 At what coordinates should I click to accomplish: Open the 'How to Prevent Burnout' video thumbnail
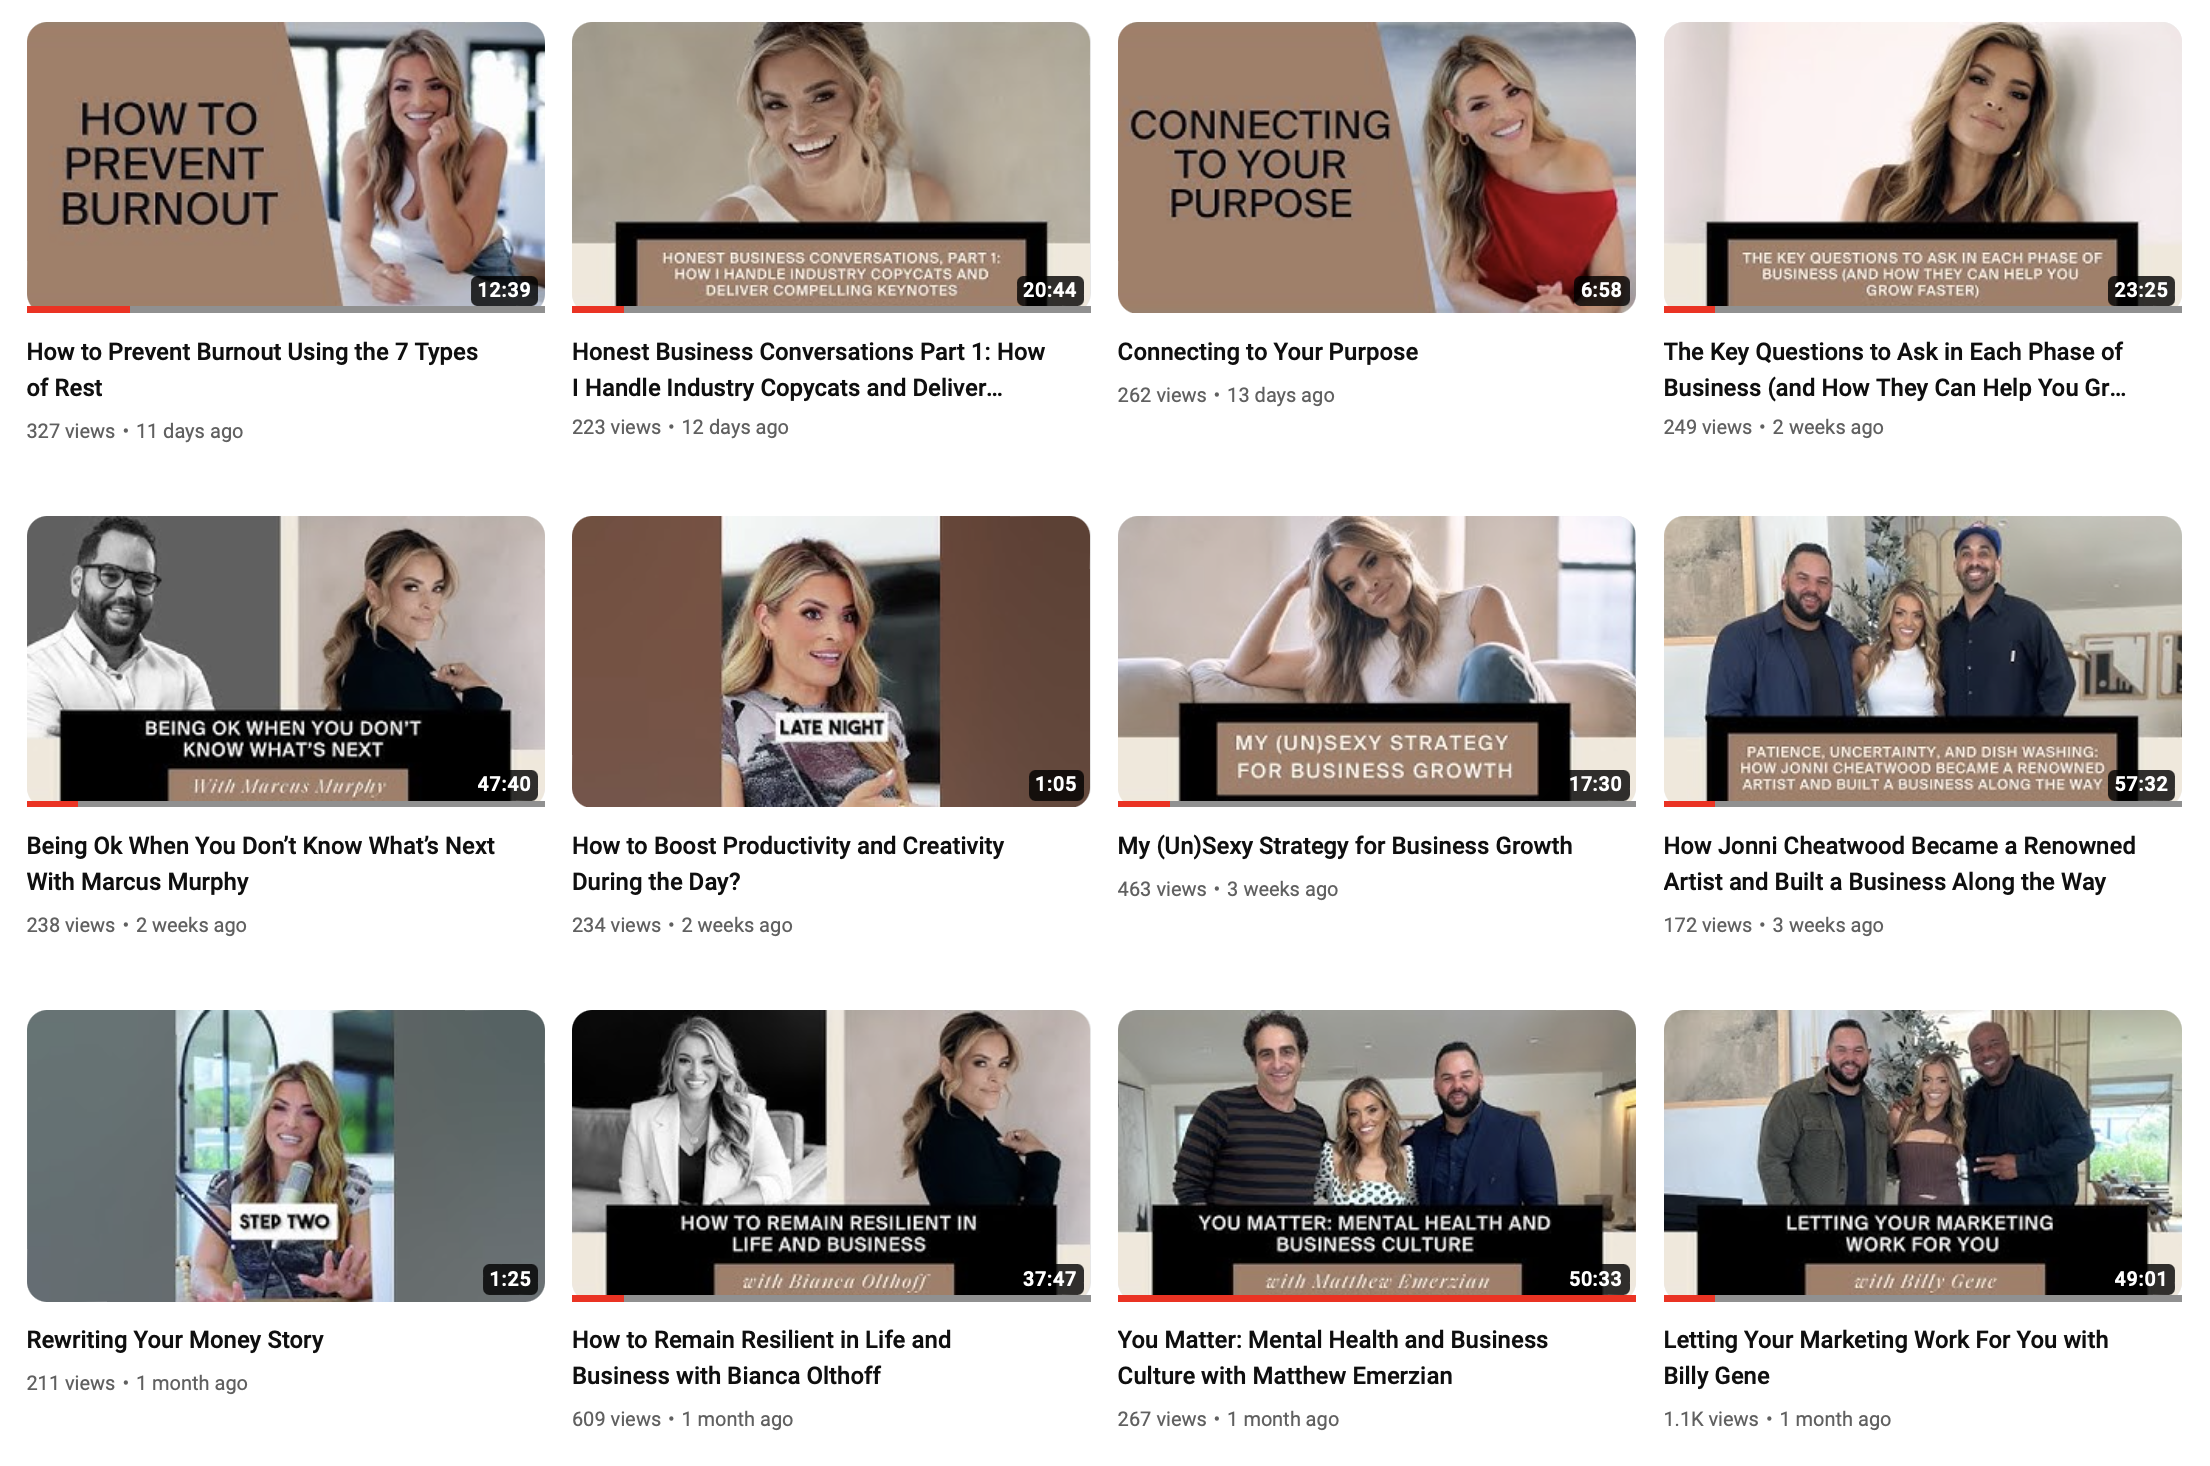pos(285,165)
